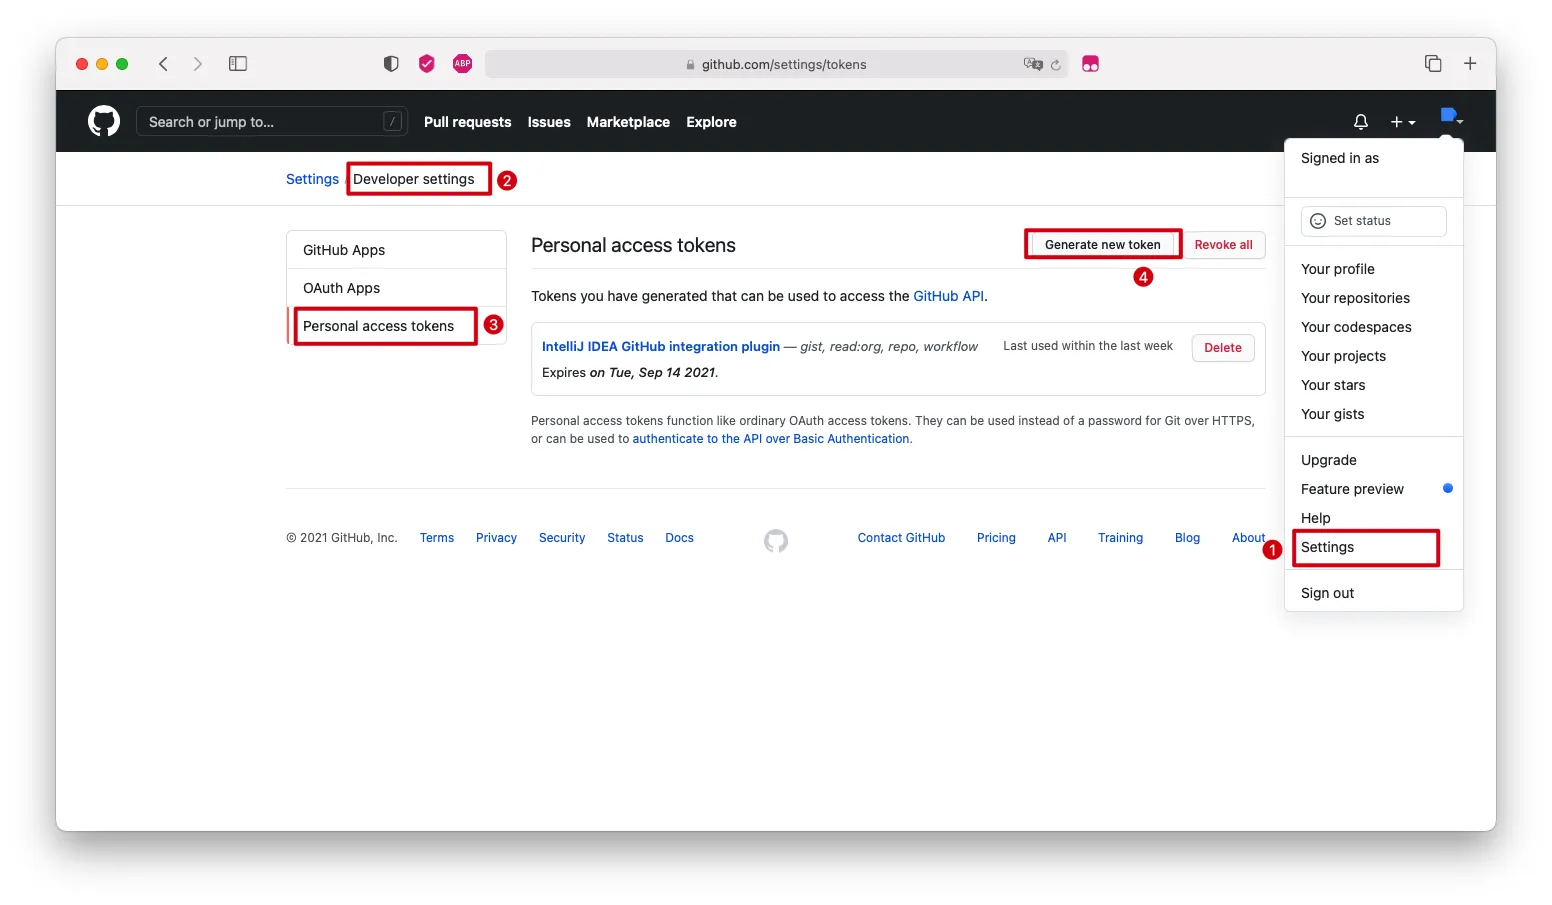Image resolution: width=1552 pixels, height=905 pixels.
Task: Click the Search or jump to field
Action: (x=265, y=122)
